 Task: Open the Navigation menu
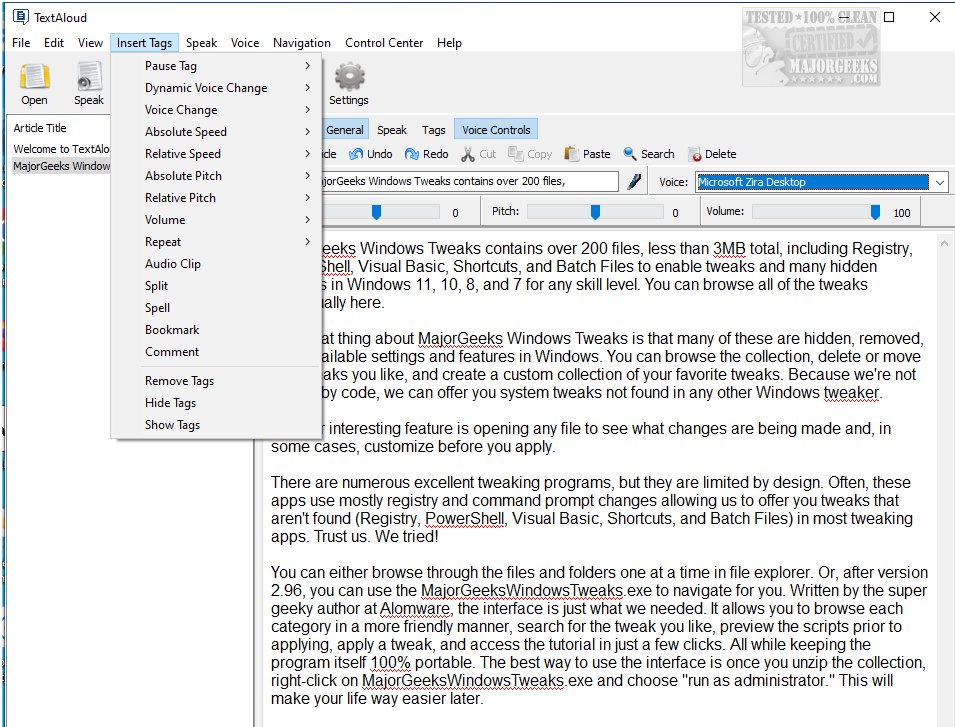coord(301,43)
